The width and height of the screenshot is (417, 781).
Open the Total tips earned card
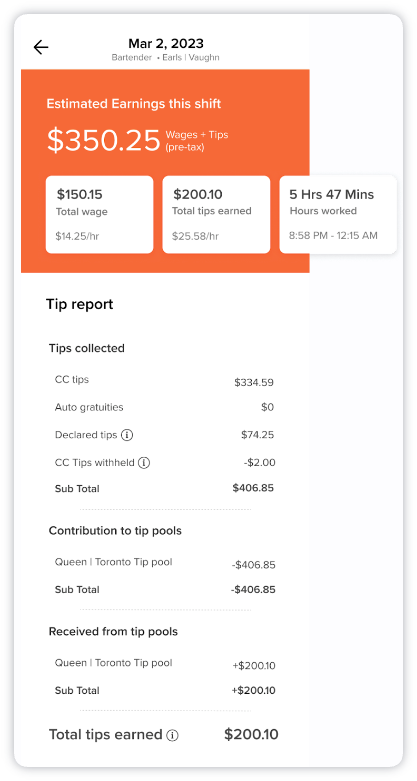coord(216,215)
